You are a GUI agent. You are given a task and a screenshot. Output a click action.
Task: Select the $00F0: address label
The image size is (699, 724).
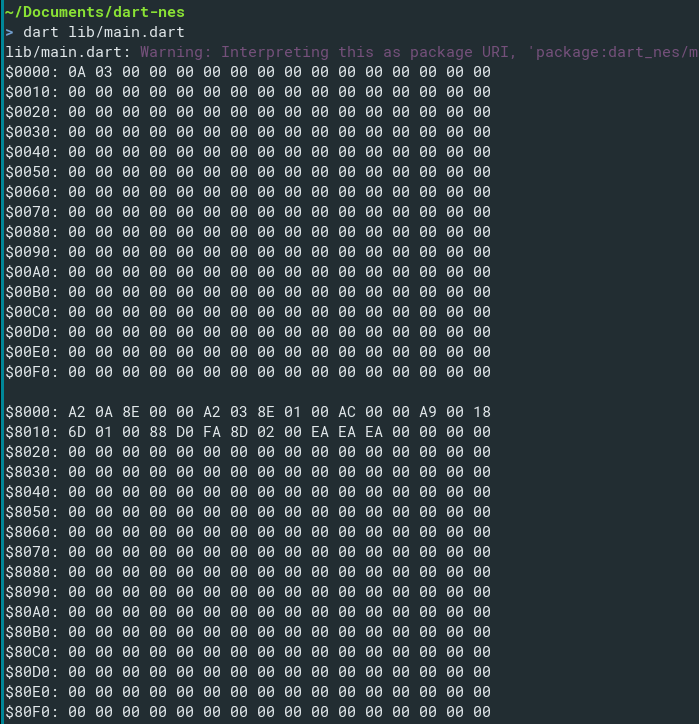click(32, 372)
